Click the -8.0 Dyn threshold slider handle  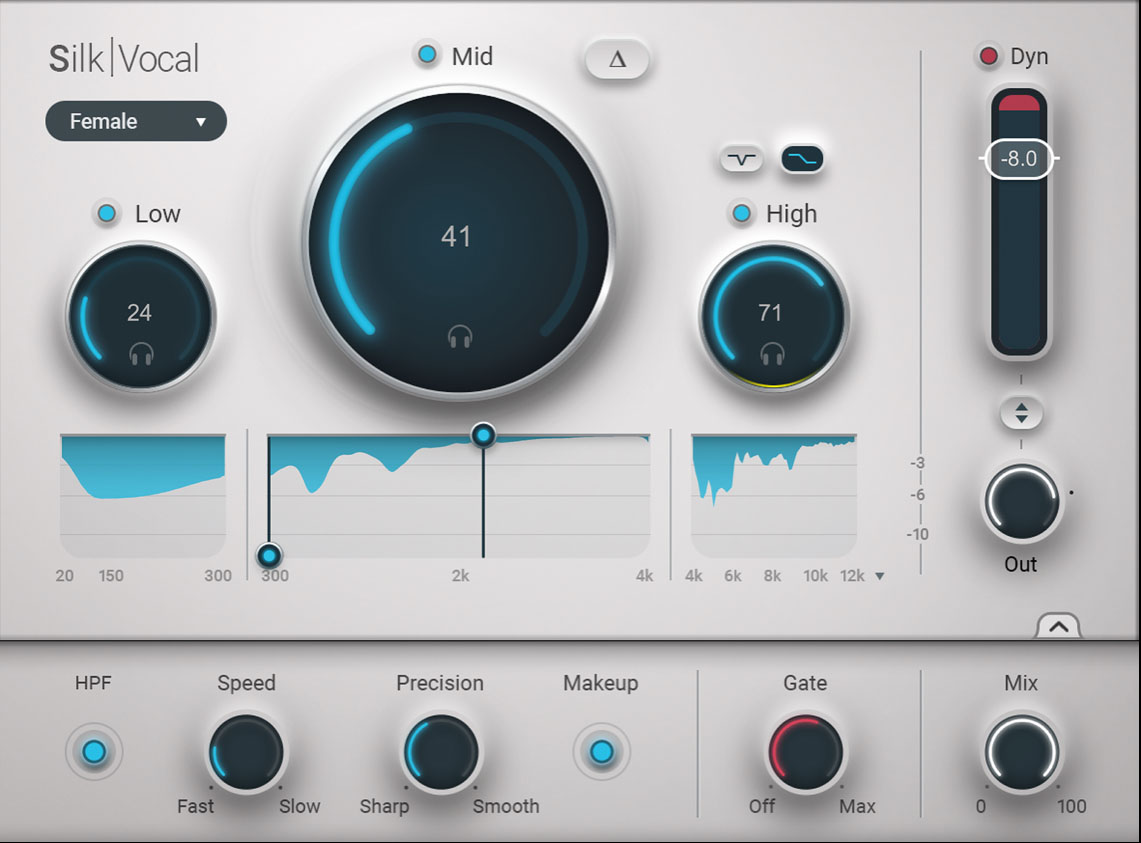(1019, 160)
